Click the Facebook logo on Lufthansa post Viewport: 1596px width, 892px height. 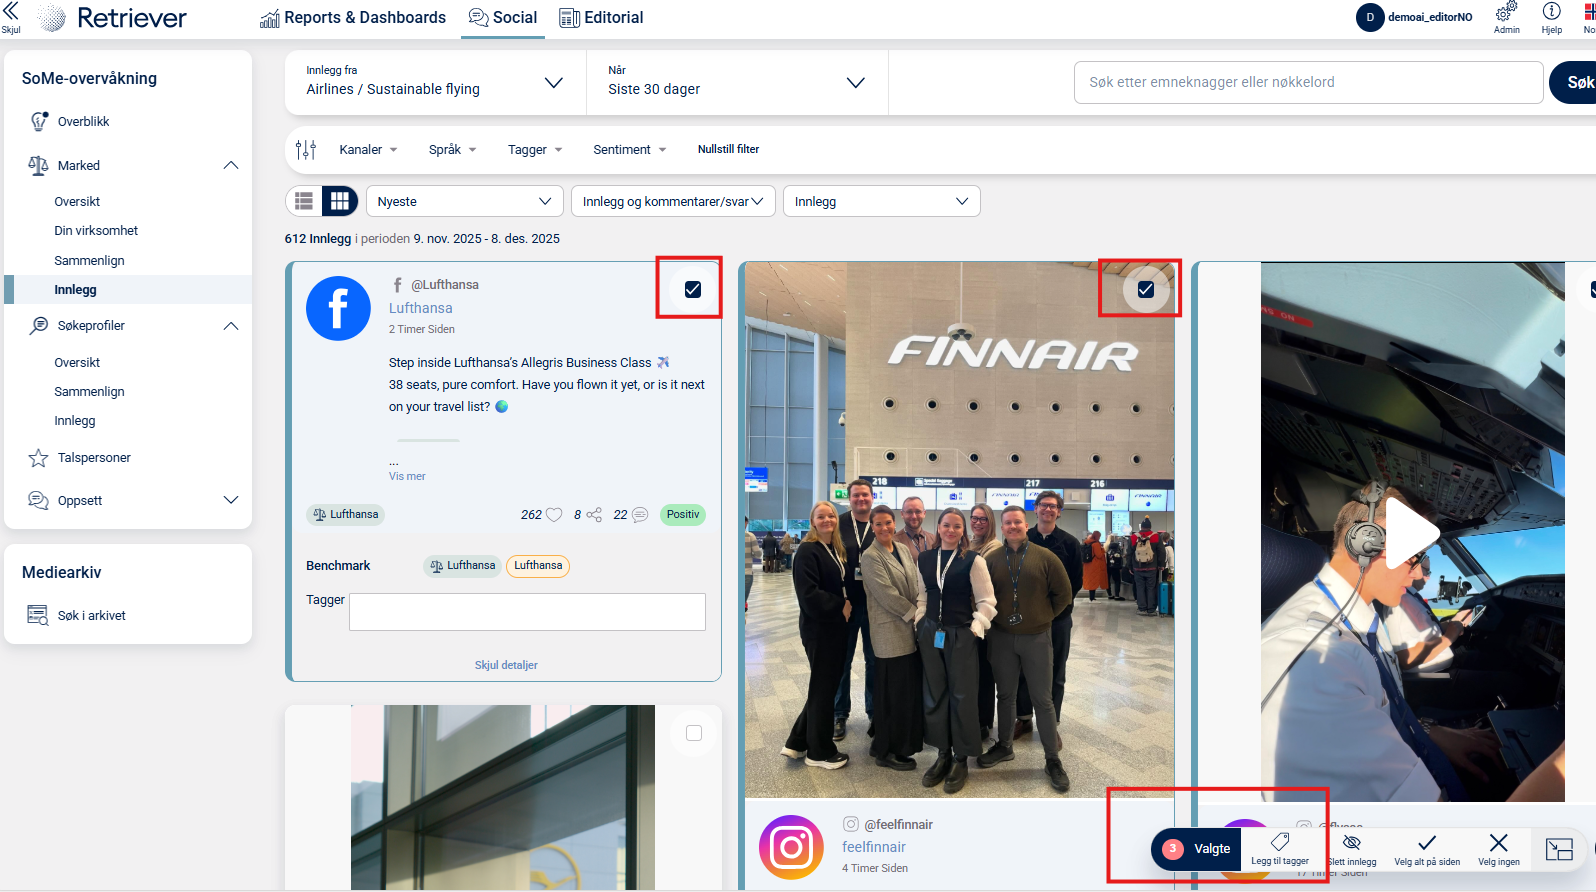click(x=338, y=308)
